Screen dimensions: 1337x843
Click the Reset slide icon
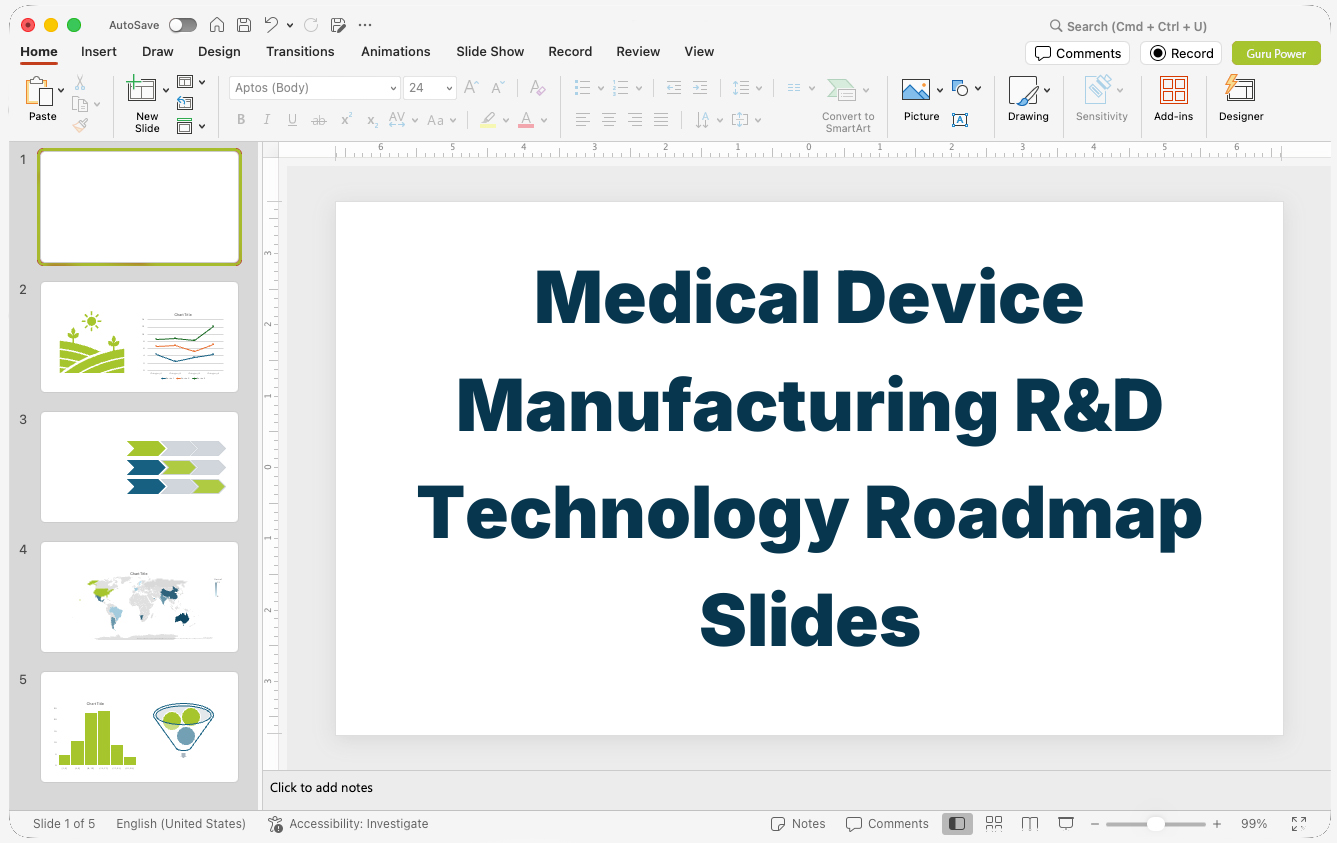[x=185, y=103]
